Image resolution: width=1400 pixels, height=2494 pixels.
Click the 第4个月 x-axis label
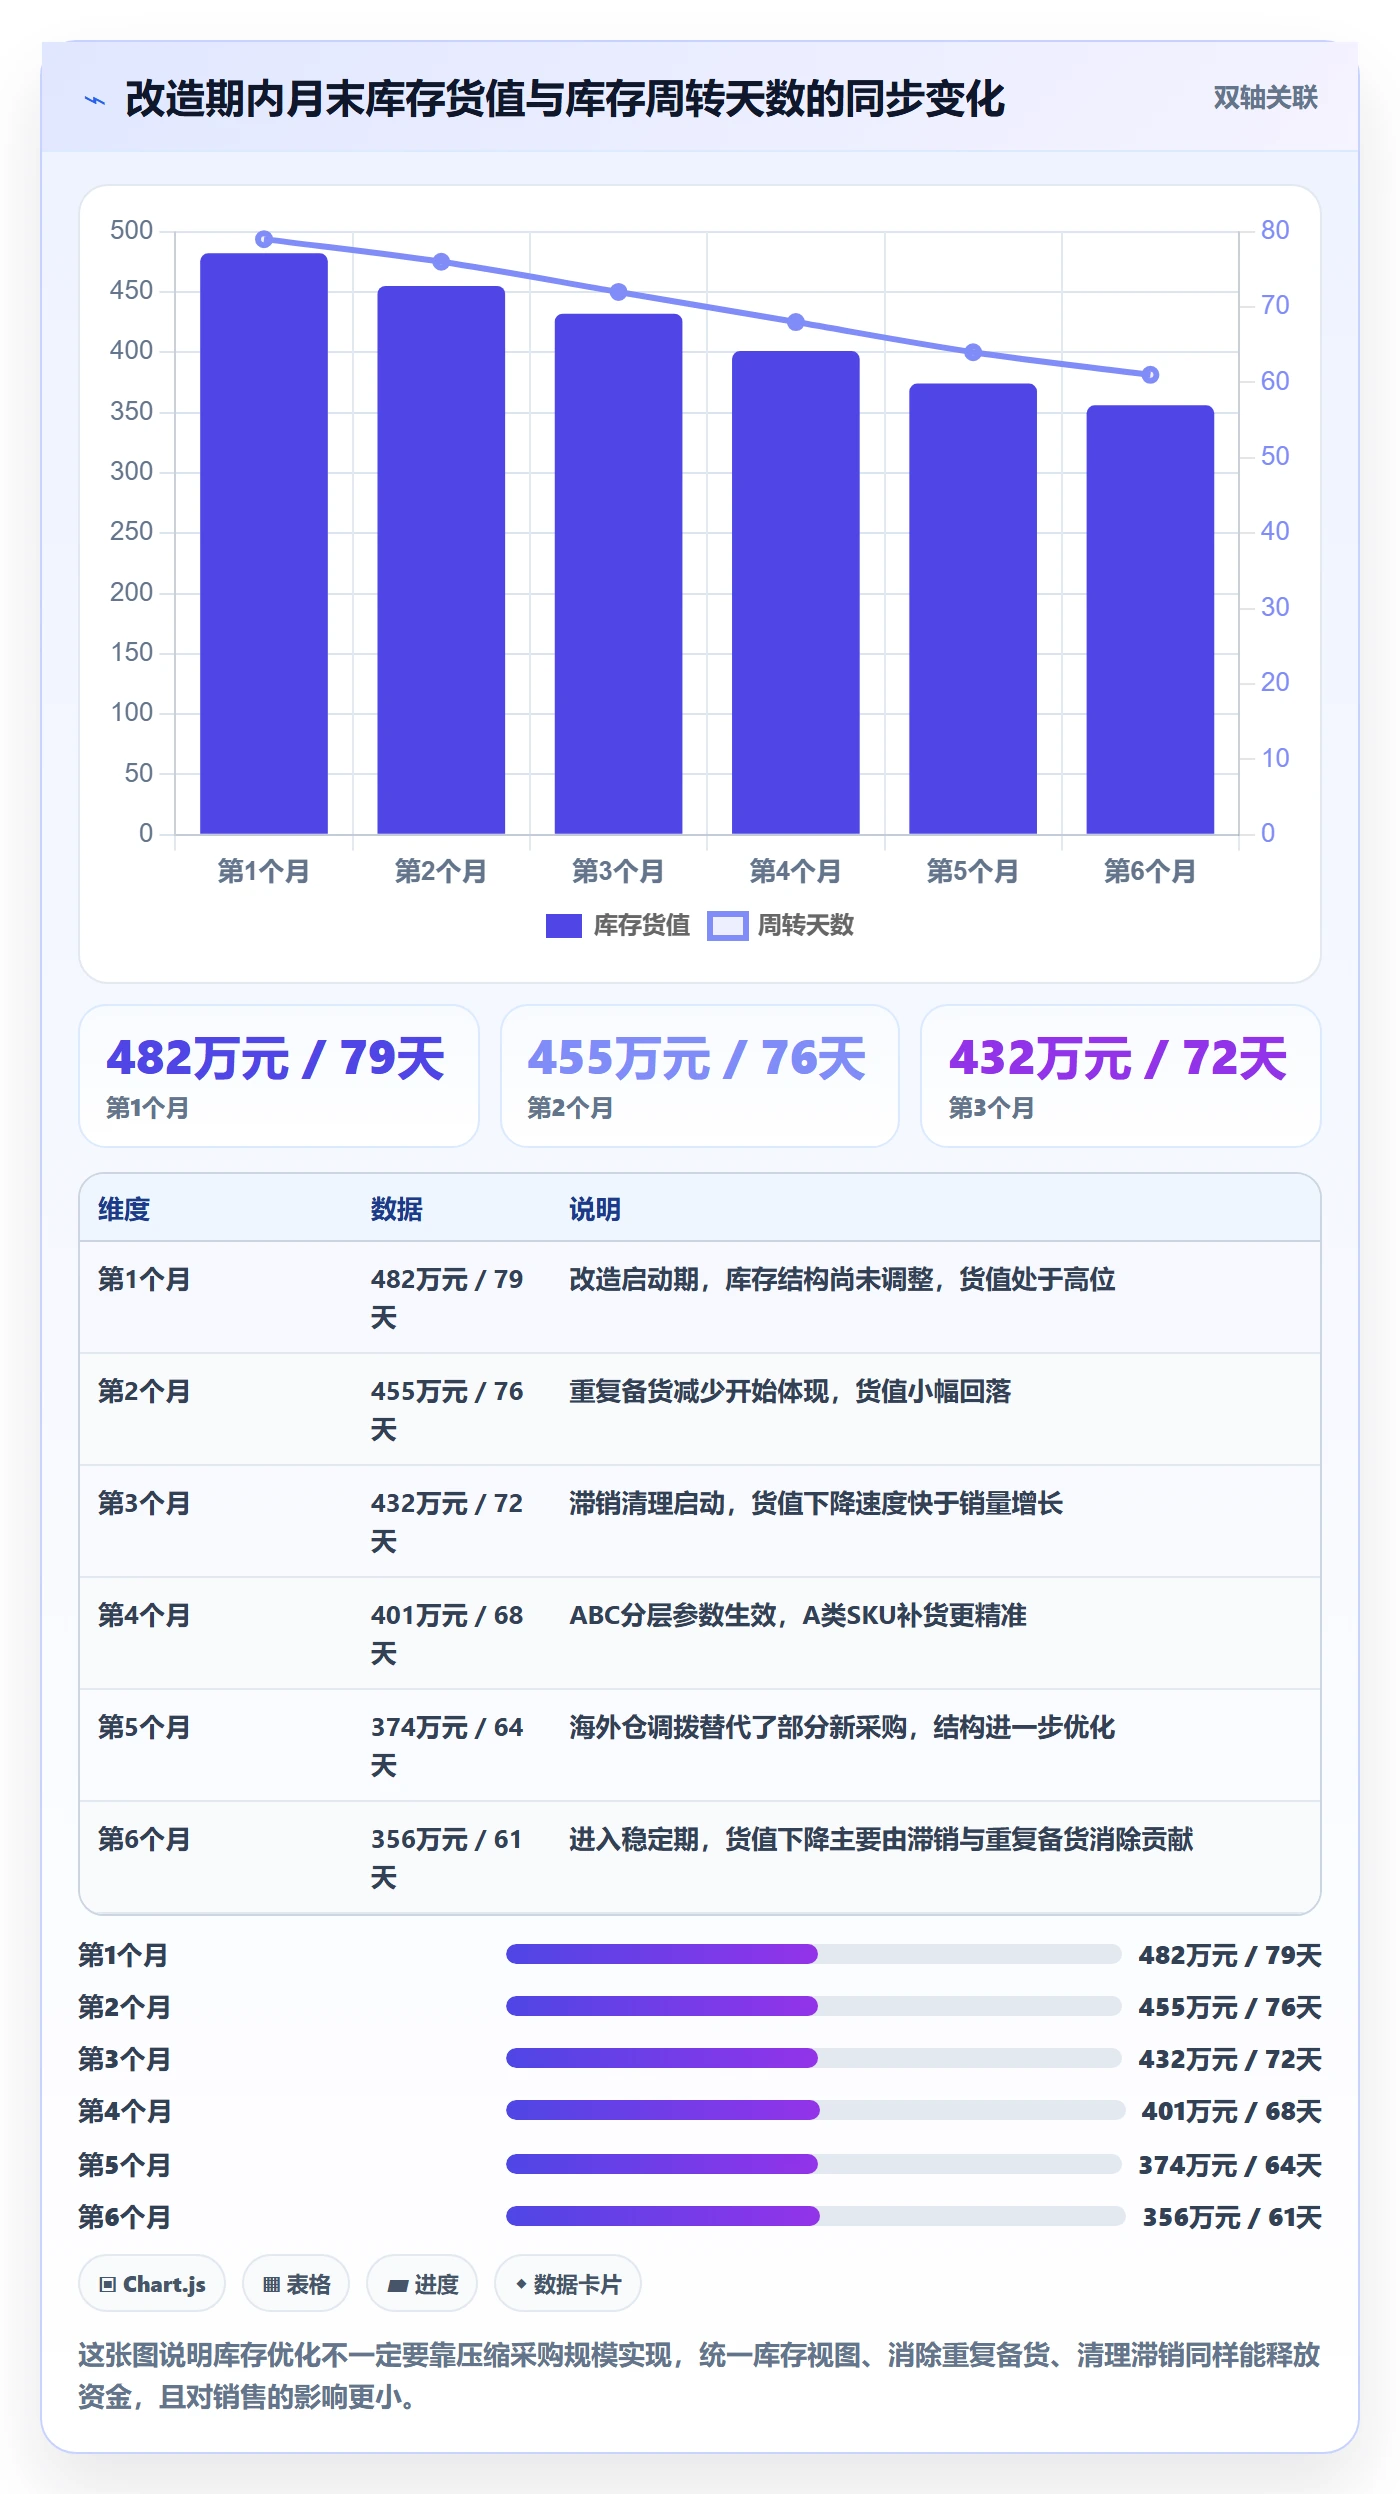click(x=796, y=871)
